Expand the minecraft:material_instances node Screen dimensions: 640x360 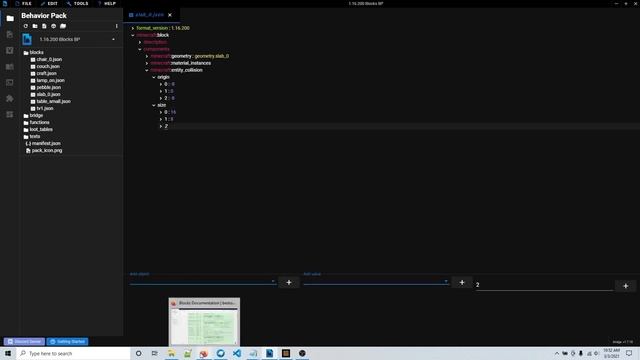point(147,63)
